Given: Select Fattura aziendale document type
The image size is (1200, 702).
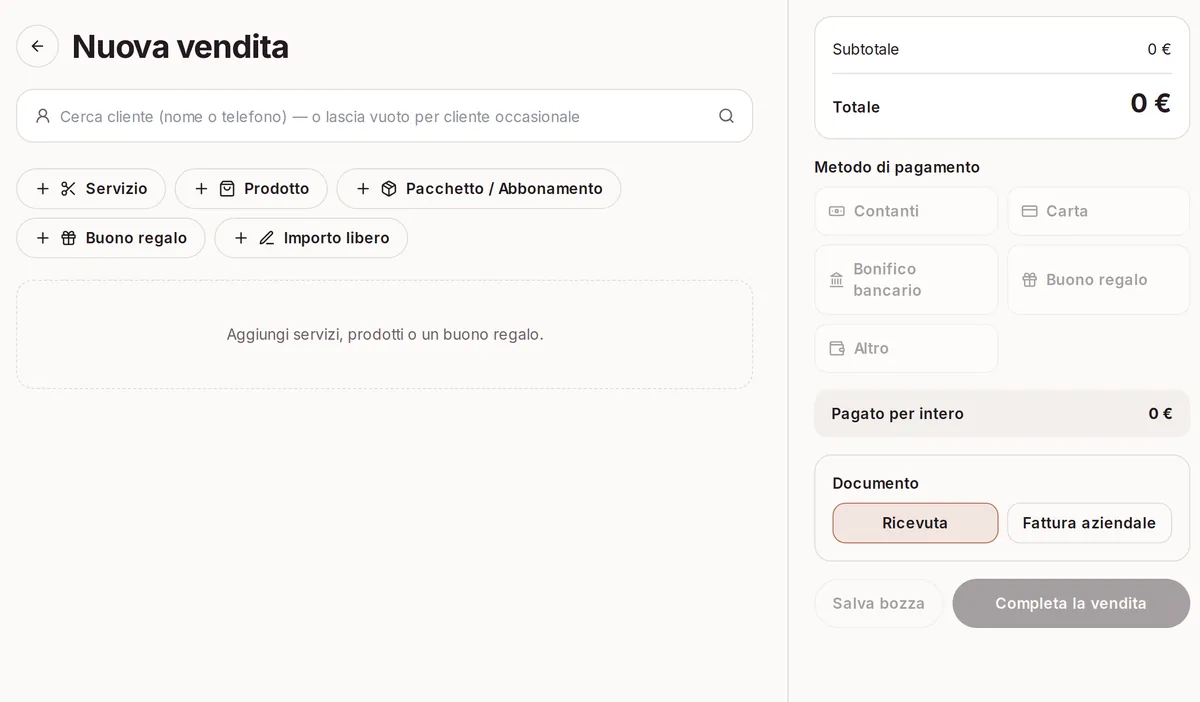Looking at the screenshot, I should click(1089, 523).
